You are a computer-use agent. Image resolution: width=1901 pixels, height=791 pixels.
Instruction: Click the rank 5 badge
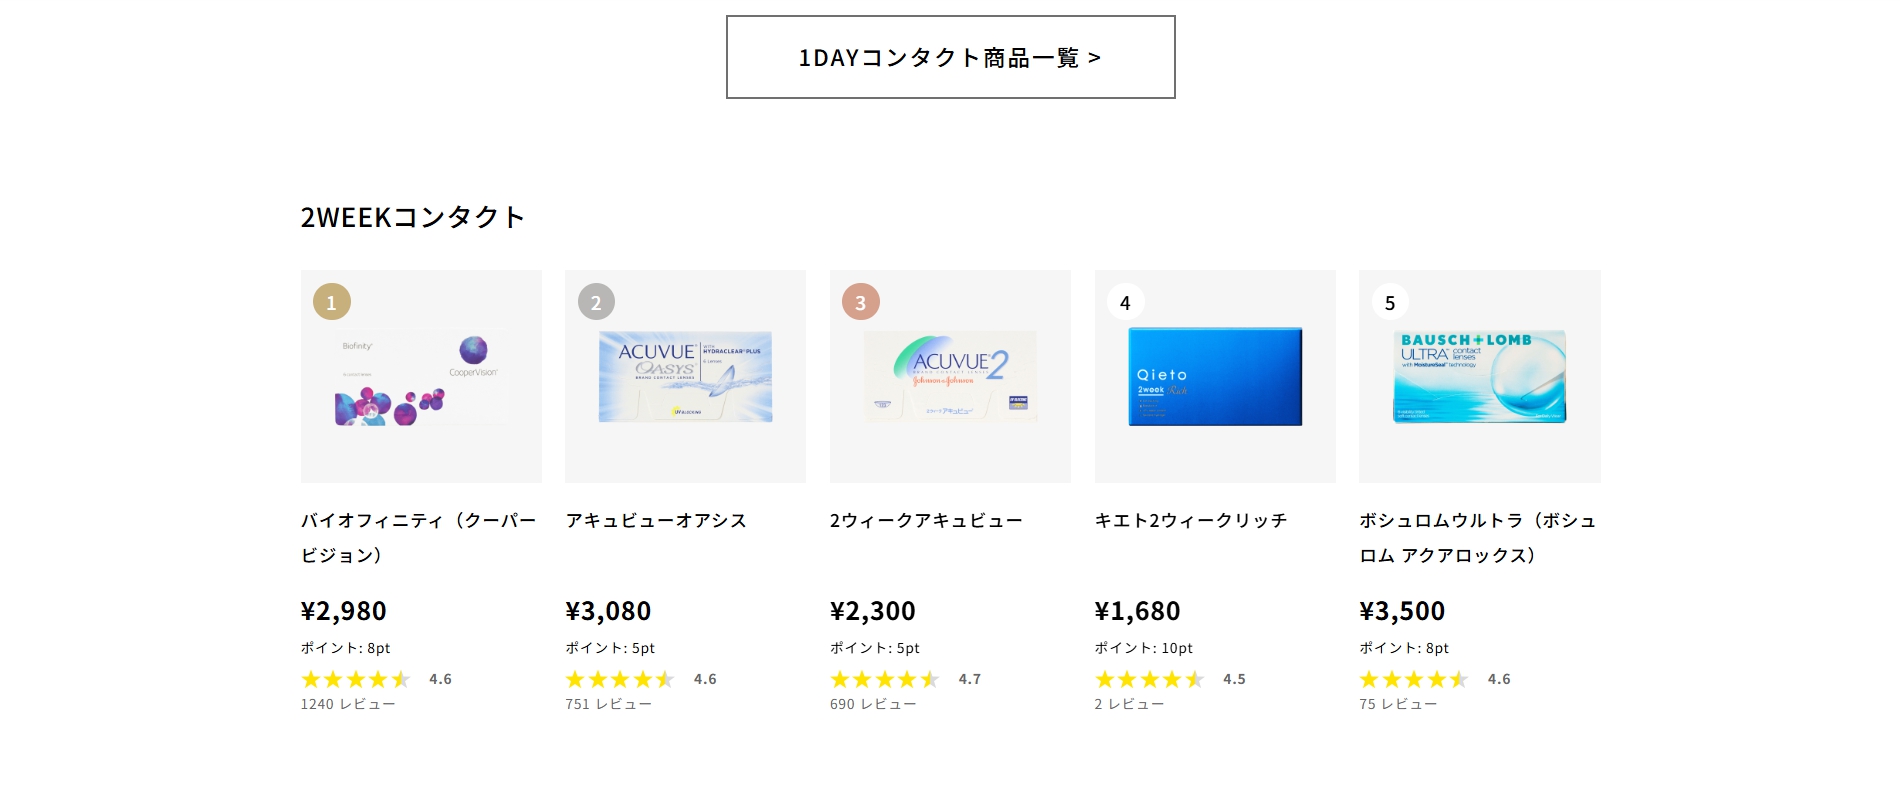pos(1390,302)
